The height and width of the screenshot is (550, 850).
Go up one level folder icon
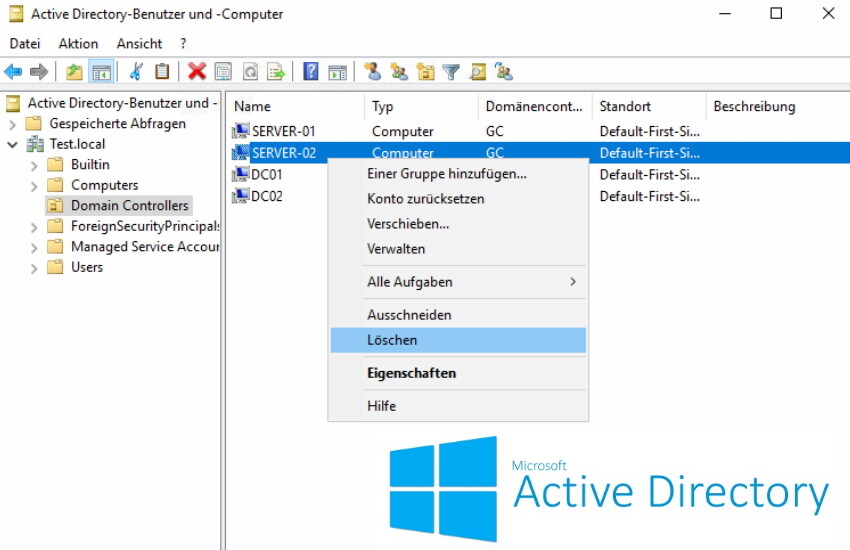[74, 72]
